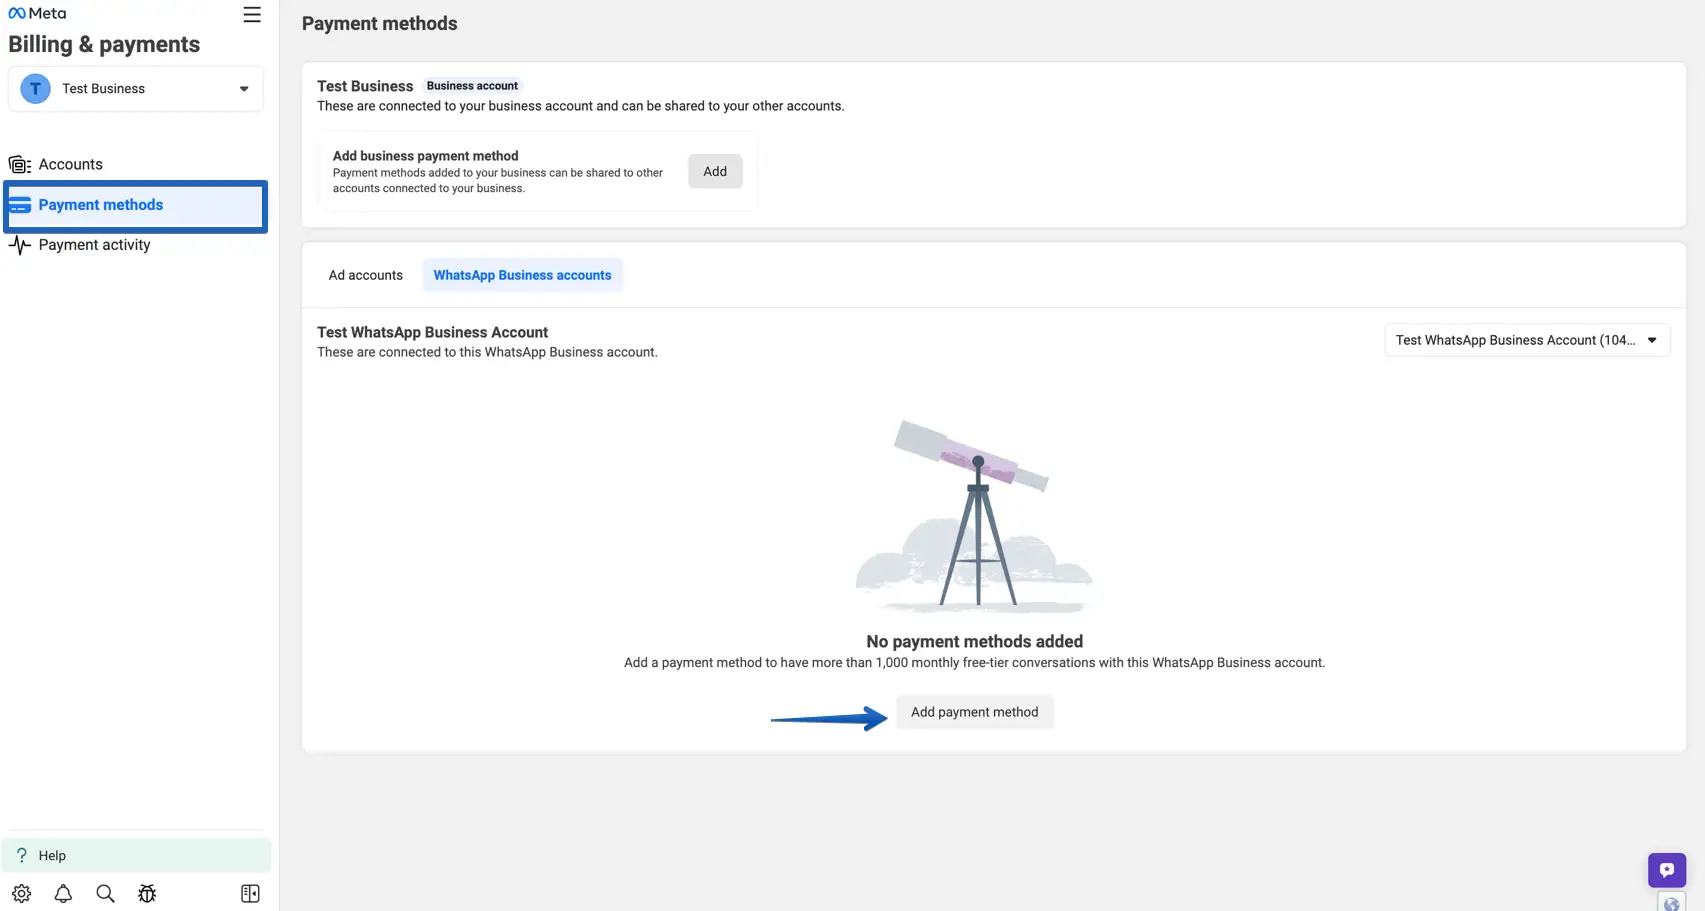Select the WhatsApp Business accounts tab
The image size is (1705, 911).
[x=522, y=275]
